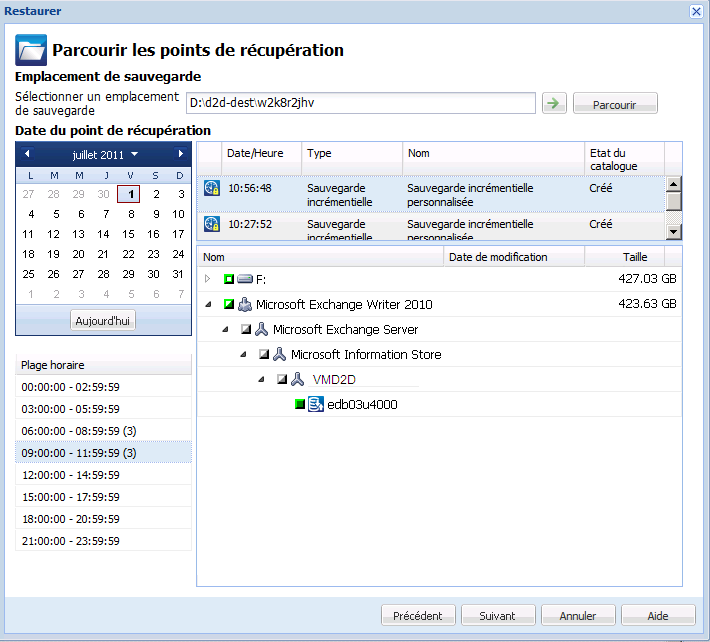The width and height of the screenshot is (710, 642).
Task: Check the F: drive checkbox
Action: (229, 279)
